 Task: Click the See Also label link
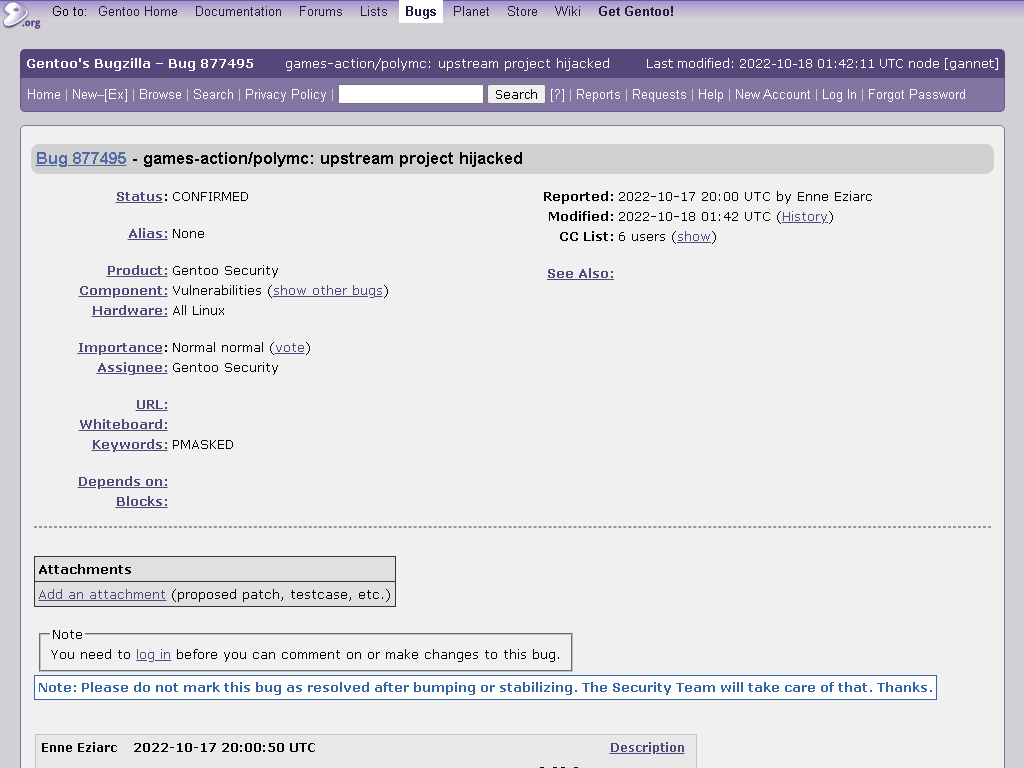[581, 274]
